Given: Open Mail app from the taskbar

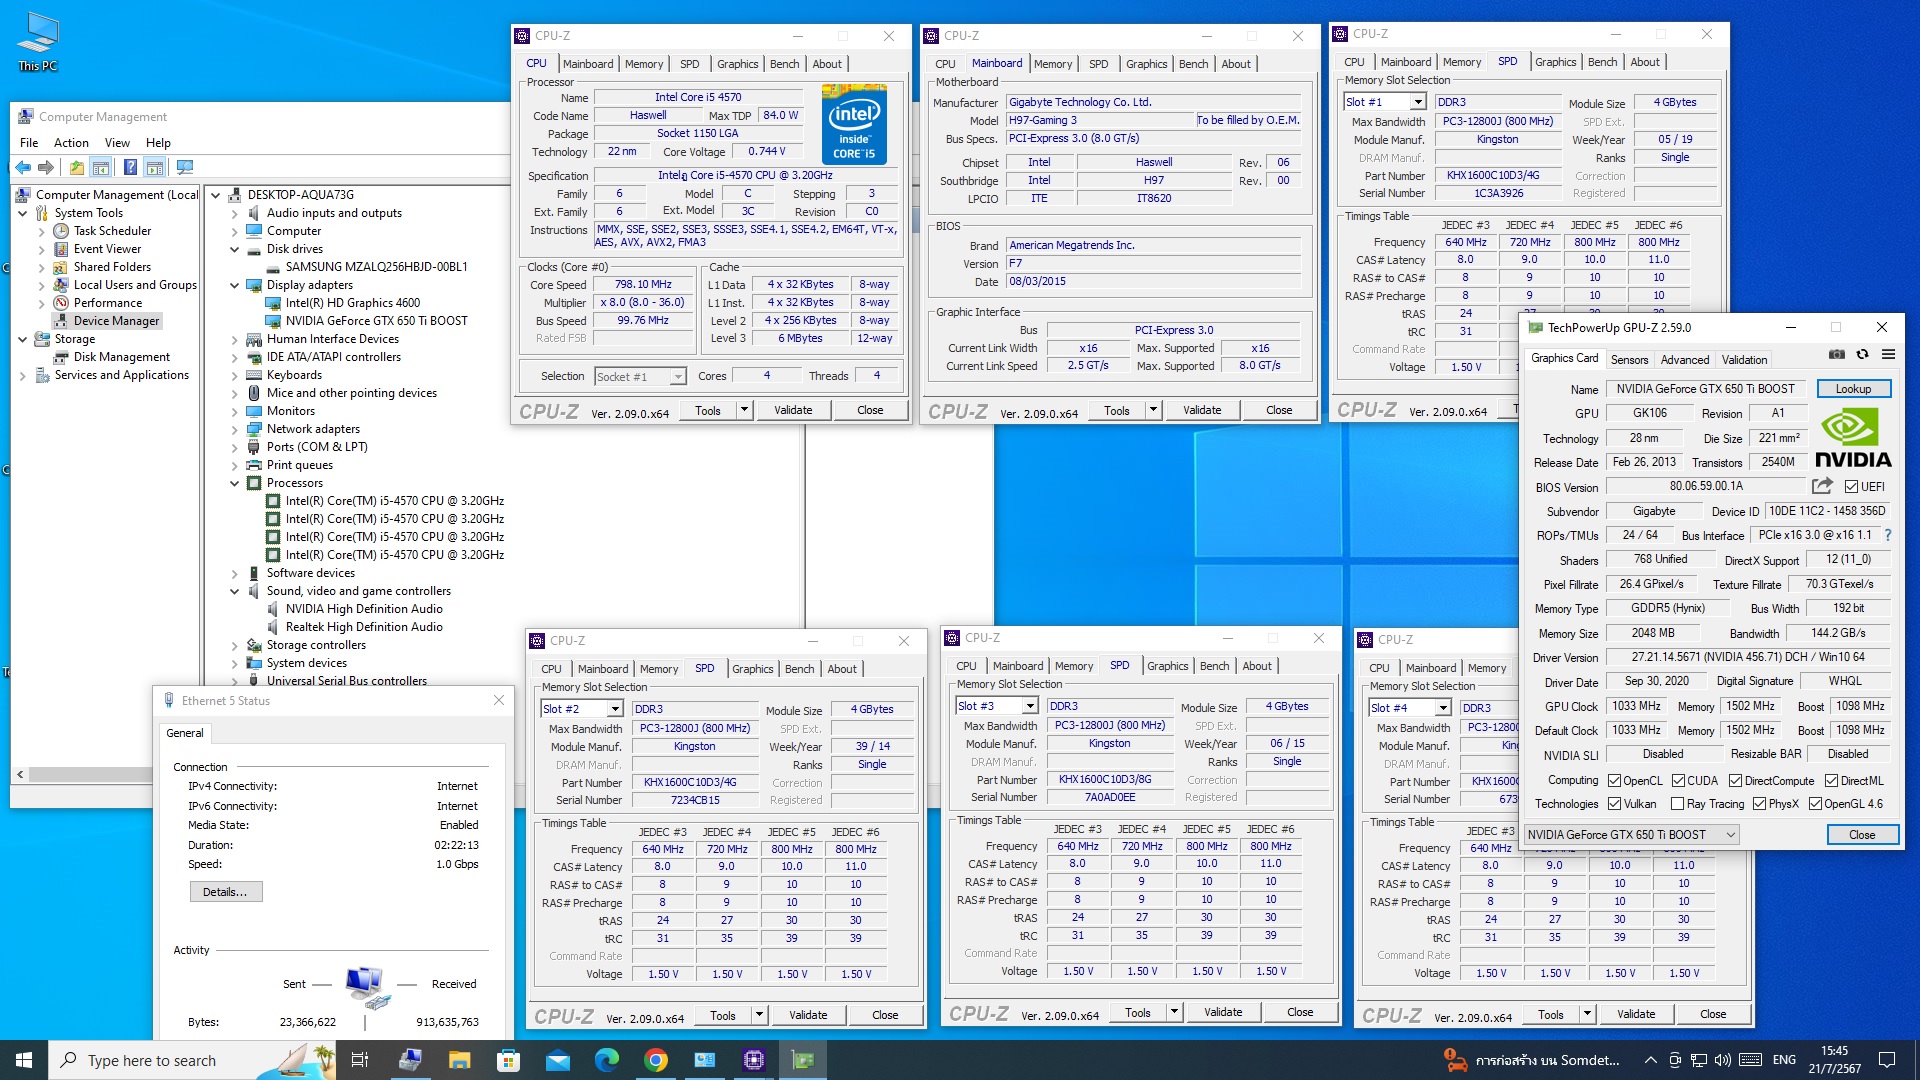Looking at the screenshot, I should pyautogui.click(x=557, y=1060).
